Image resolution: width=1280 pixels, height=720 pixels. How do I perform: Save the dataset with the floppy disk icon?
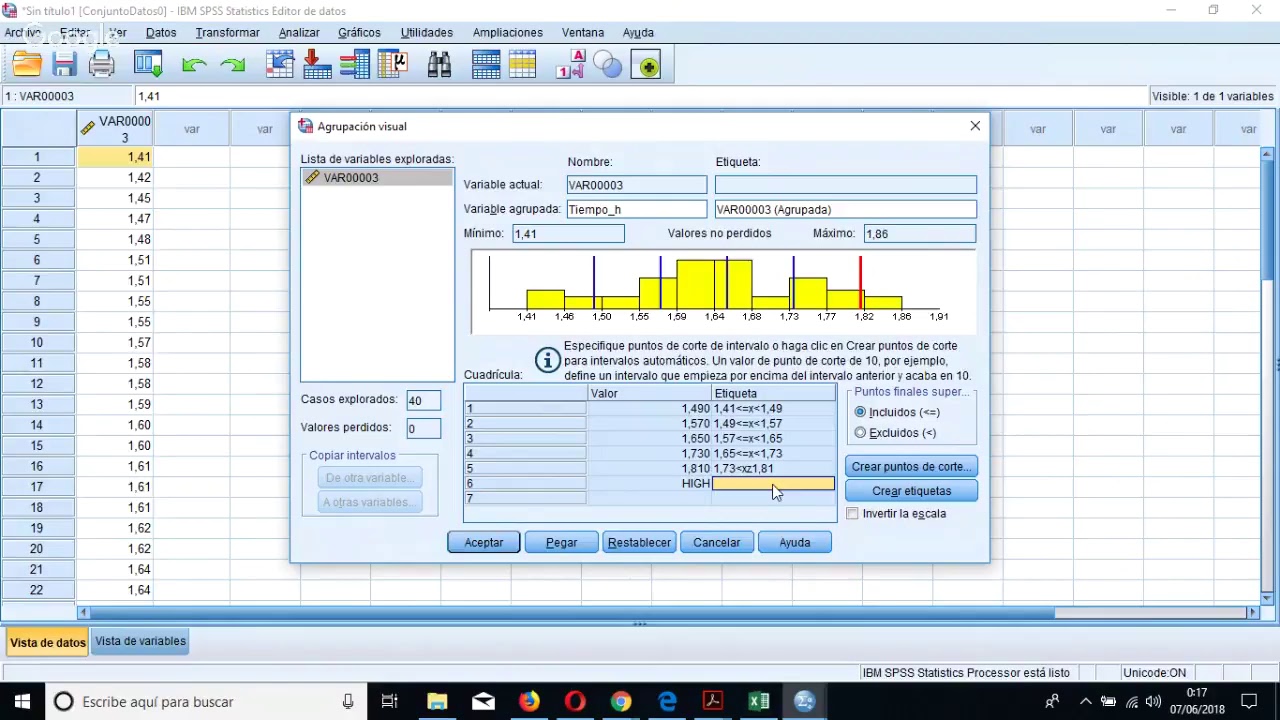point(64,65)
